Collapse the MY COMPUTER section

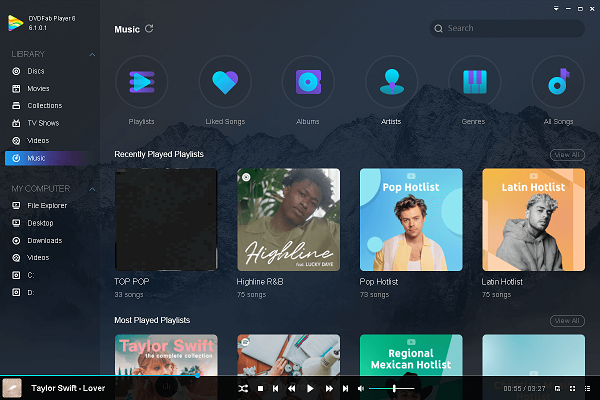coord(92,189)
